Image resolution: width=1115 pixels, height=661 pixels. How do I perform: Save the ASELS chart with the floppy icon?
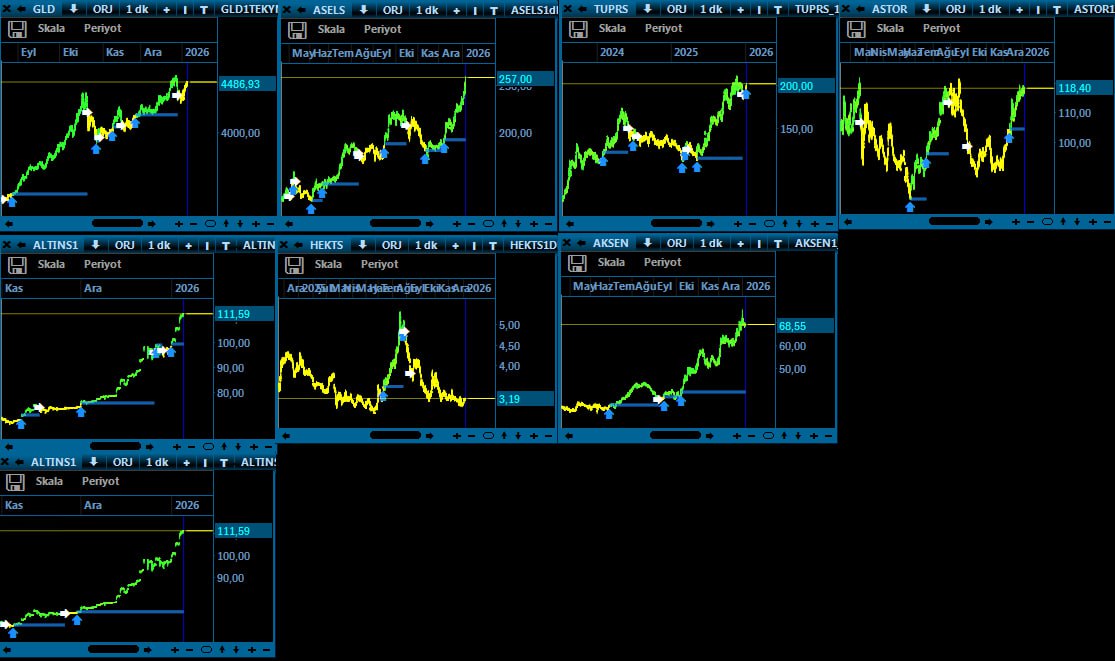tap(297, 30)
